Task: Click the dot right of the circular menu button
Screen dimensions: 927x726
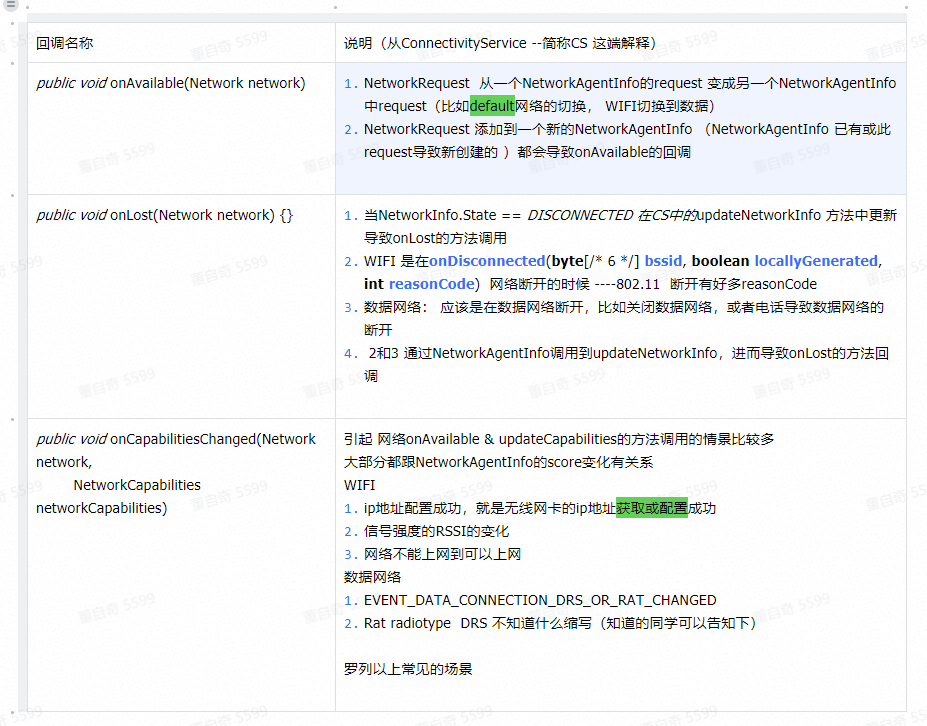Action: 27,7
